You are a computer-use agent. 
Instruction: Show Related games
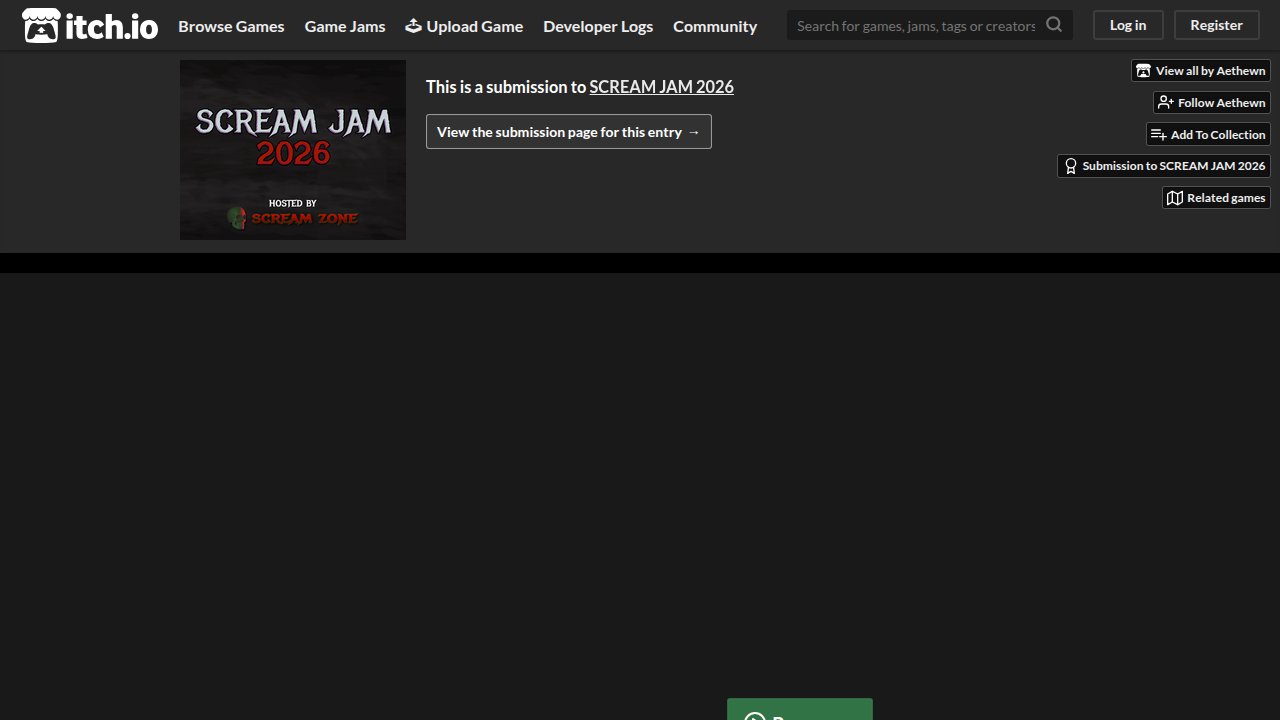[1216, 198]
